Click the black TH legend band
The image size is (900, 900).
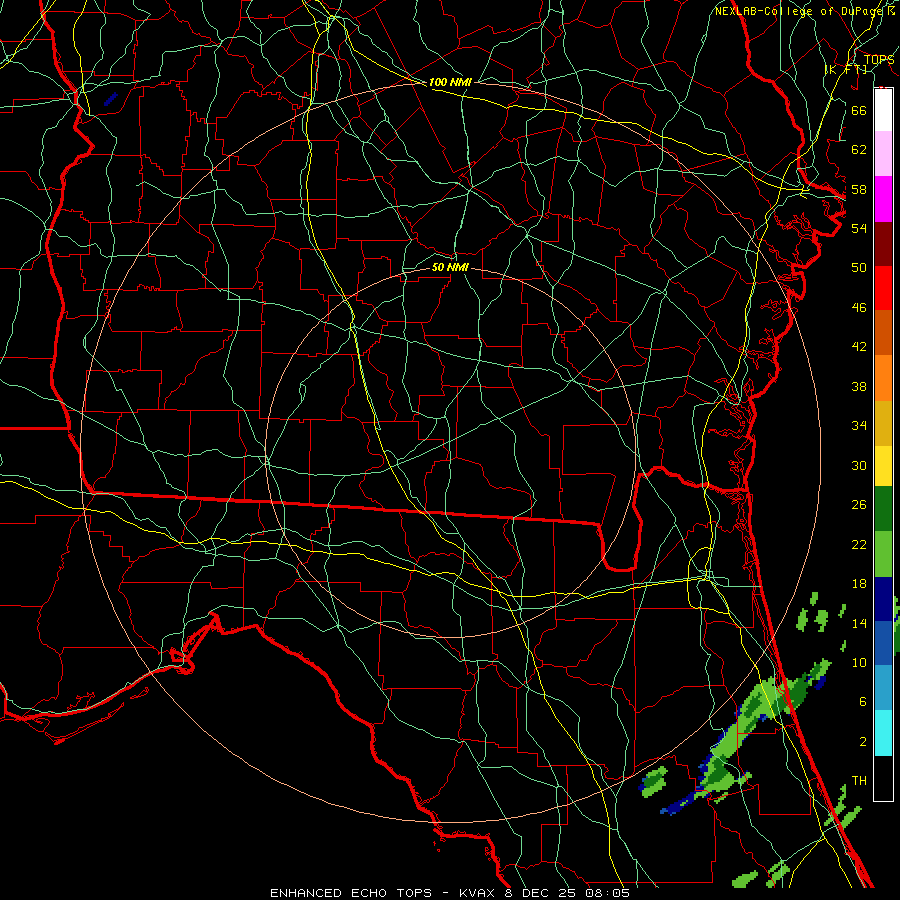click(x=883, y=778)
